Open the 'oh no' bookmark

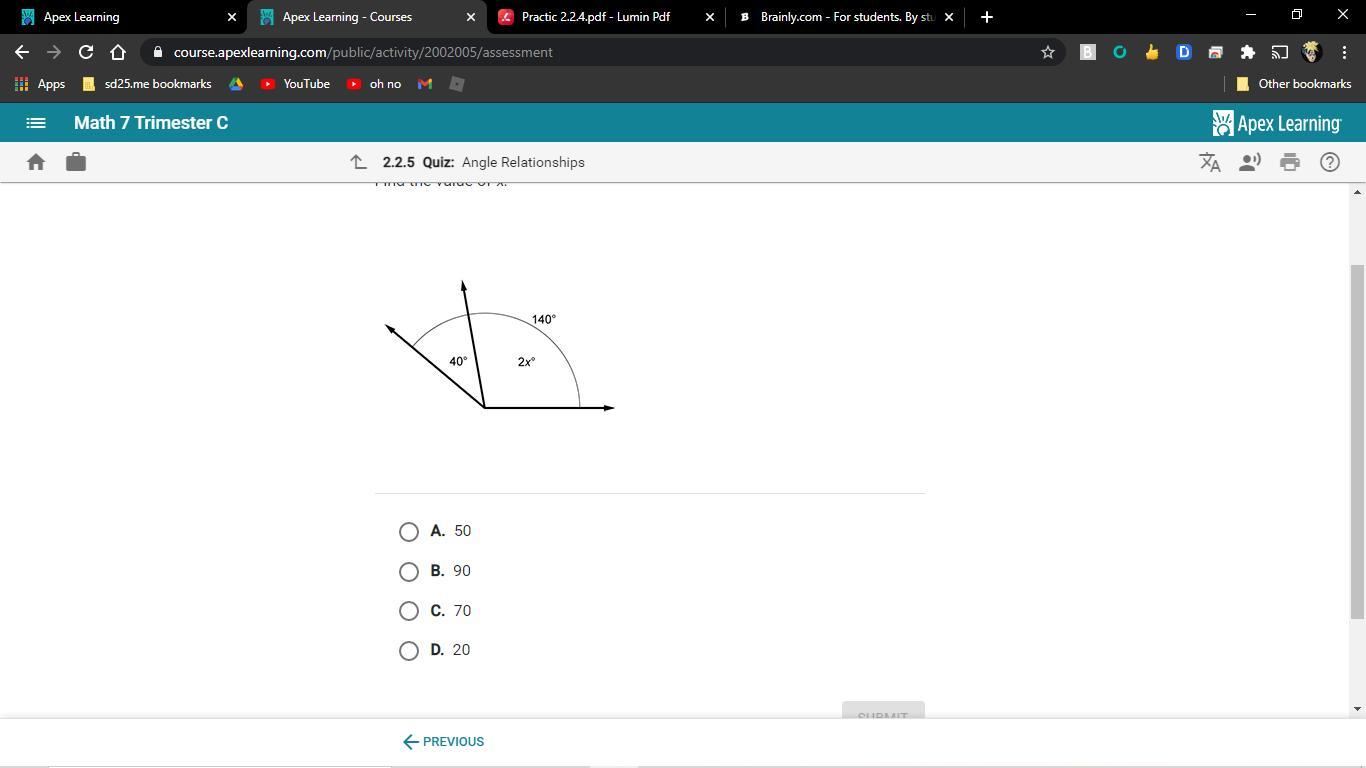[x=374, y=84]
